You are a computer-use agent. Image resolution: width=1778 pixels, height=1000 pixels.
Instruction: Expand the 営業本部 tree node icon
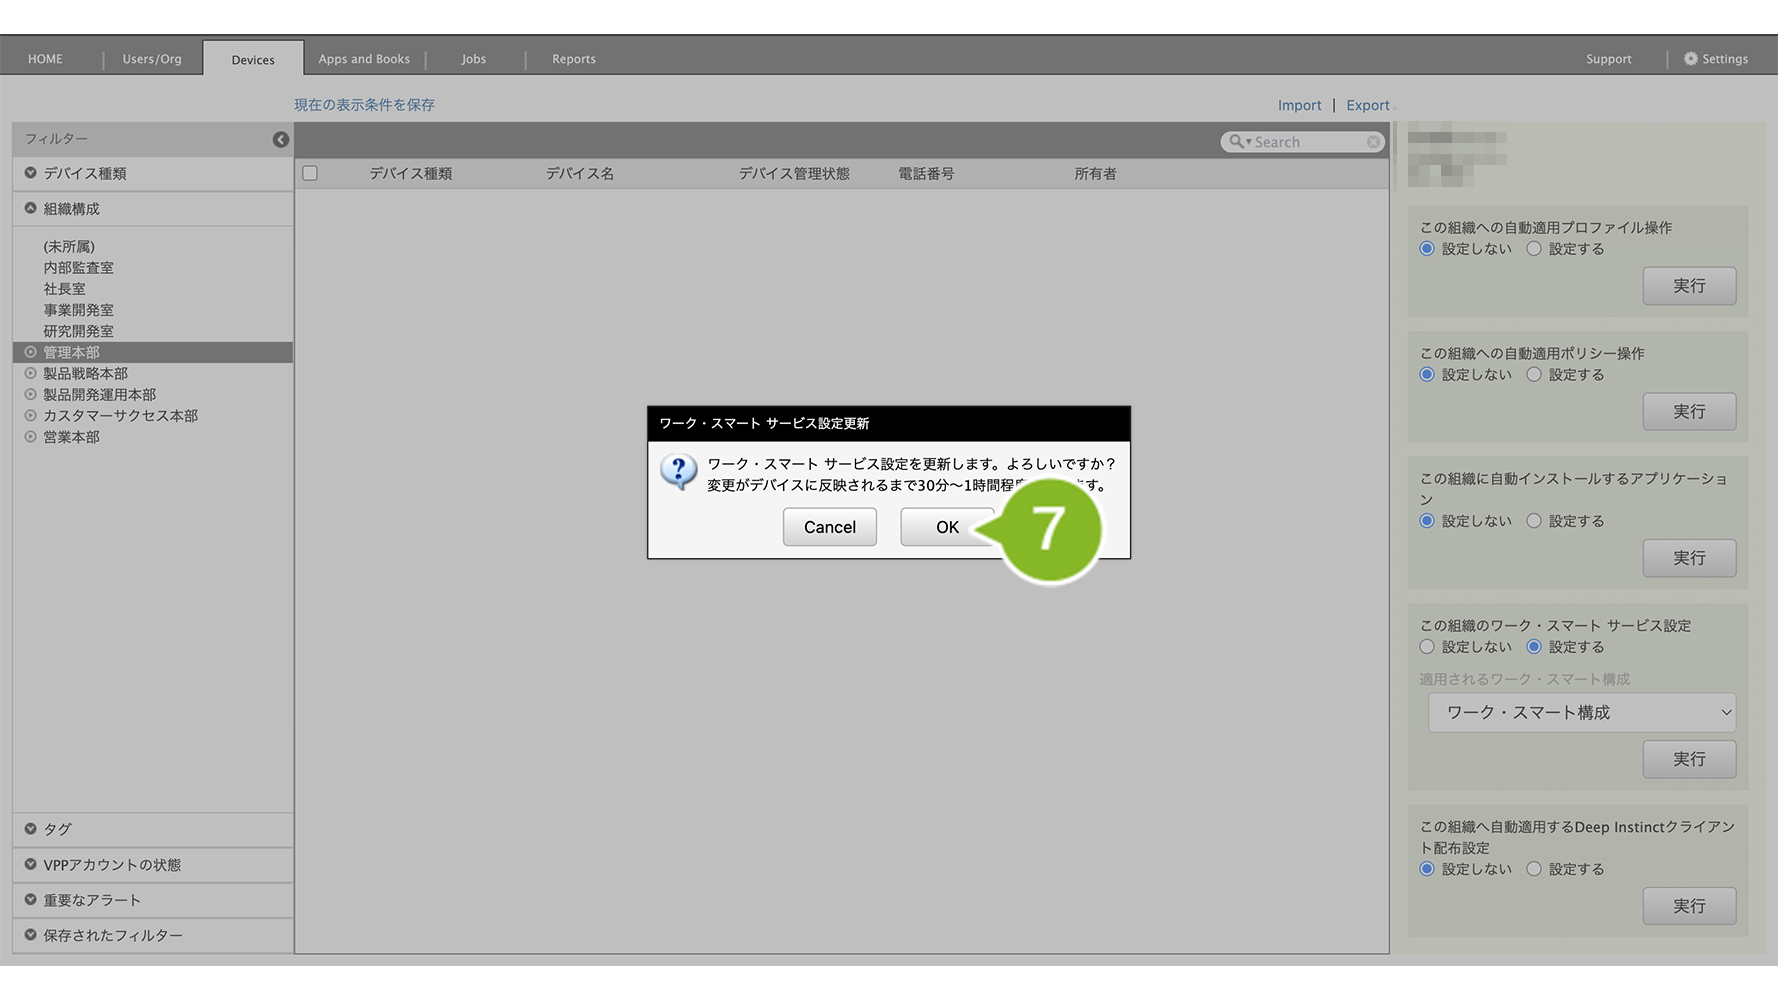click(31, 437)
